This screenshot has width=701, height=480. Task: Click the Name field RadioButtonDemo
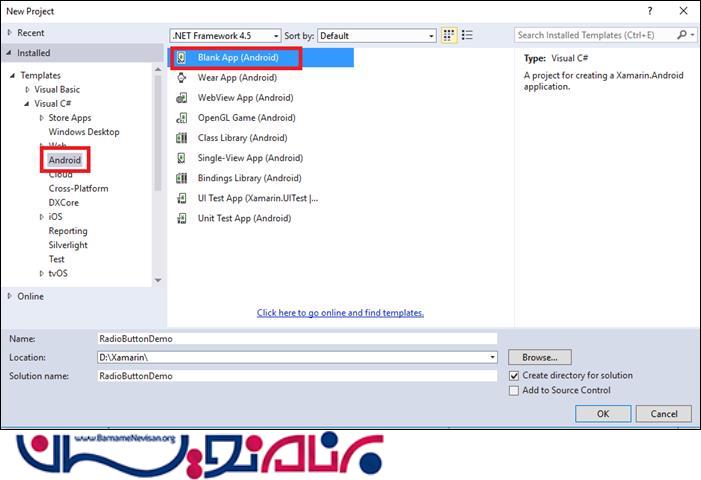tap(297, 339)
